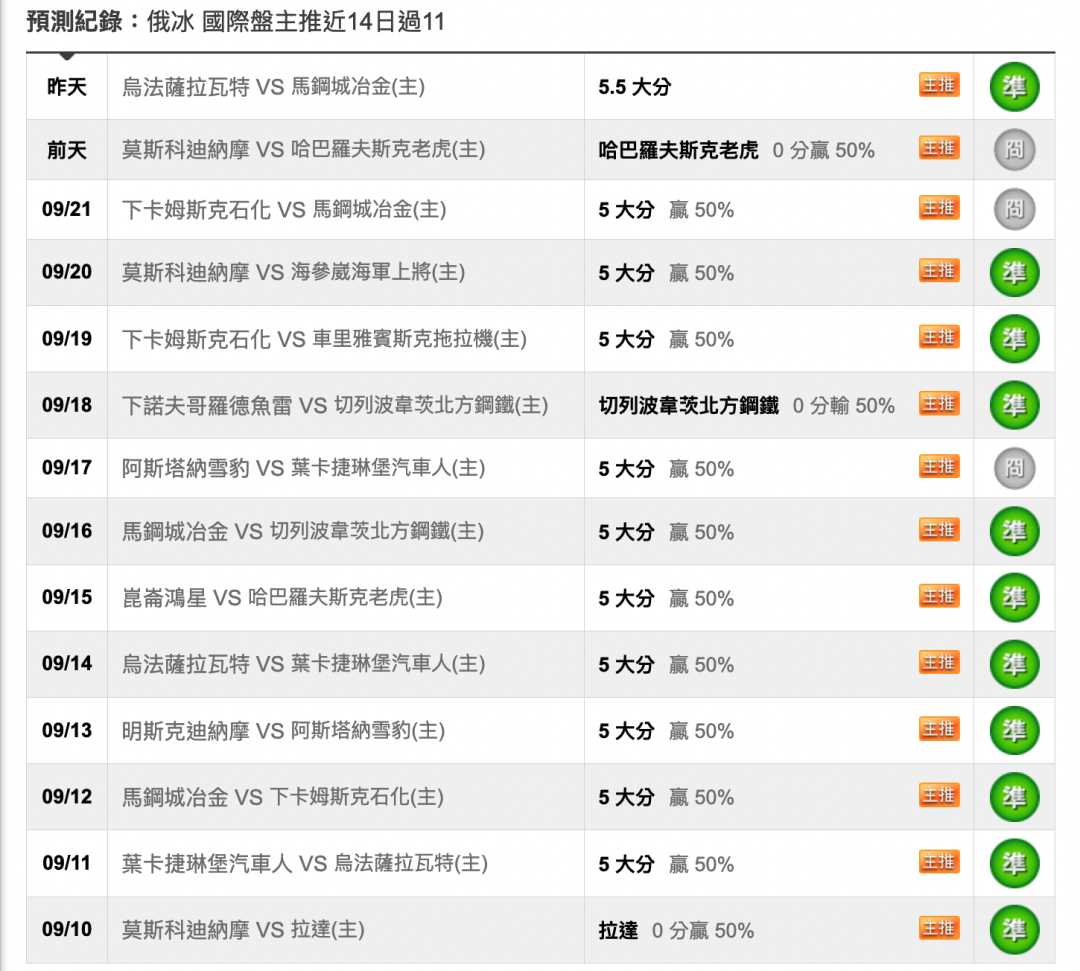
Task: Select match 馬鋼城冶金 VS 切列波韋茨北方鋼鐵(主)
Action: click(303, 532)
